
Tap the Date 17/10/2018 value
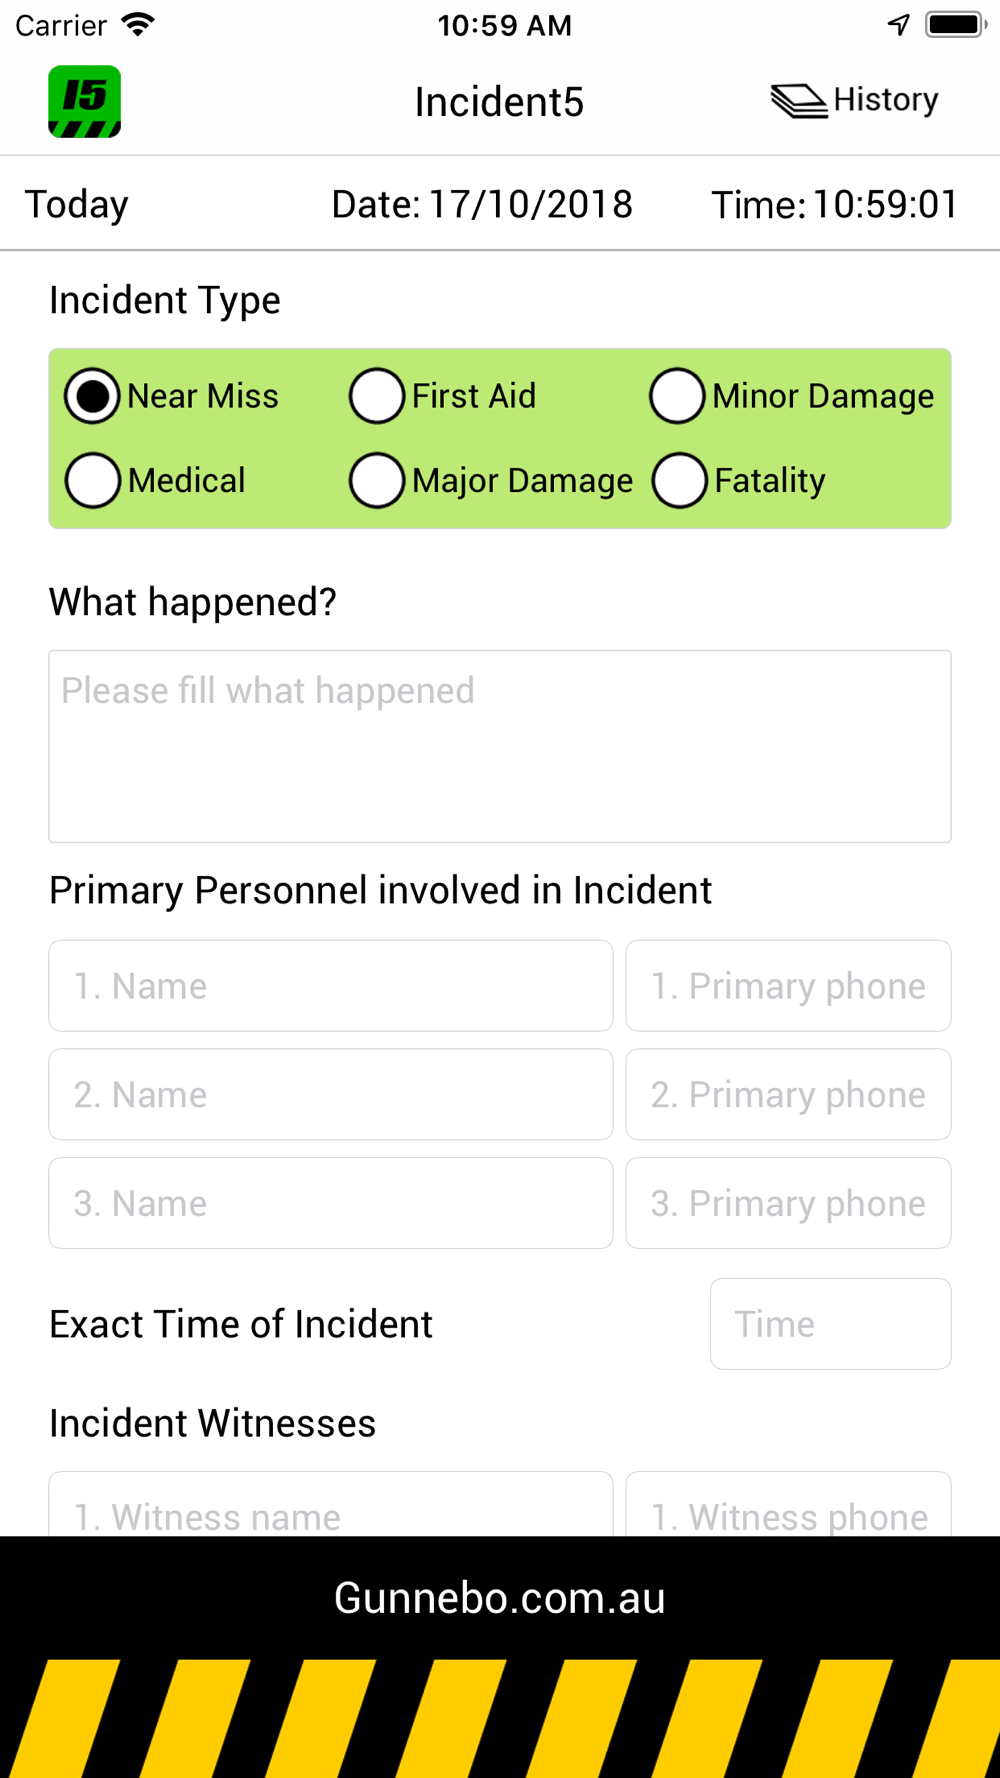tap(531, 205)
